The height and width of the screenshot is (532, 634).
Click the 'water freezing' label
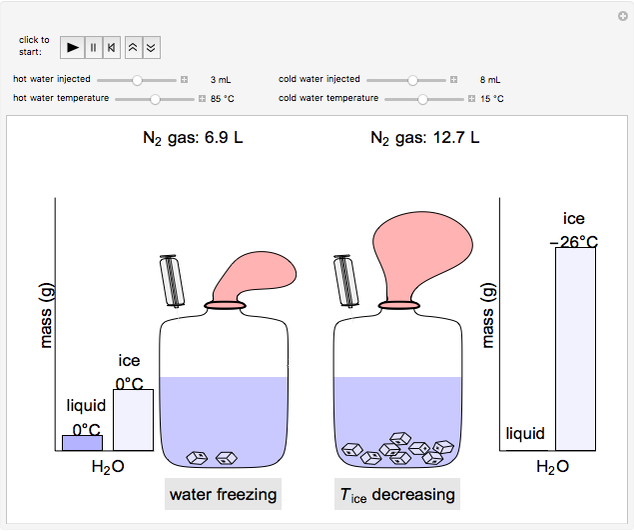point(222,494)
